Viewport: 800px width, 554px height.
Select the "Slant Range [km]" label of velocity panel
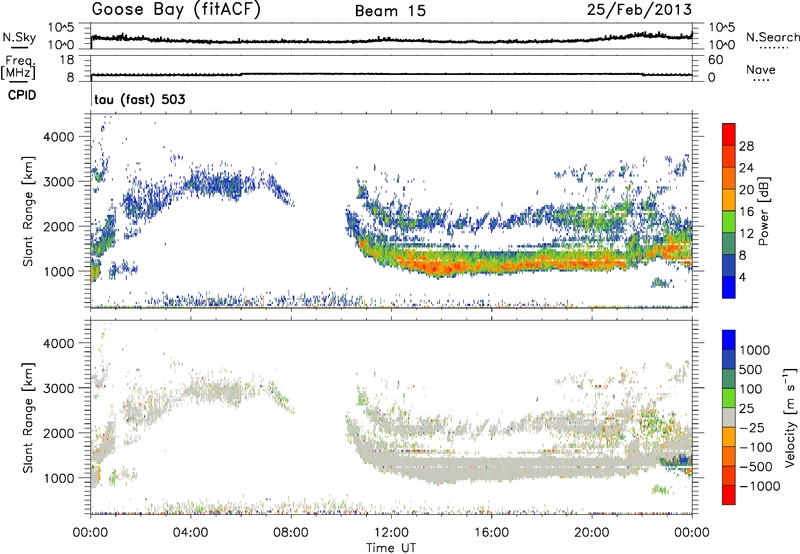(x=29, y=418)
